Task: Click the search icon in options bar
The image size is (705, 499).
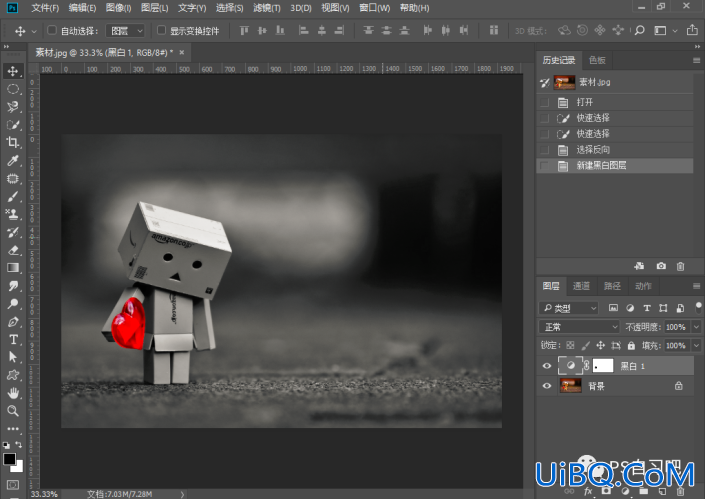Action: pyautogui.click(x=640, y=31)
